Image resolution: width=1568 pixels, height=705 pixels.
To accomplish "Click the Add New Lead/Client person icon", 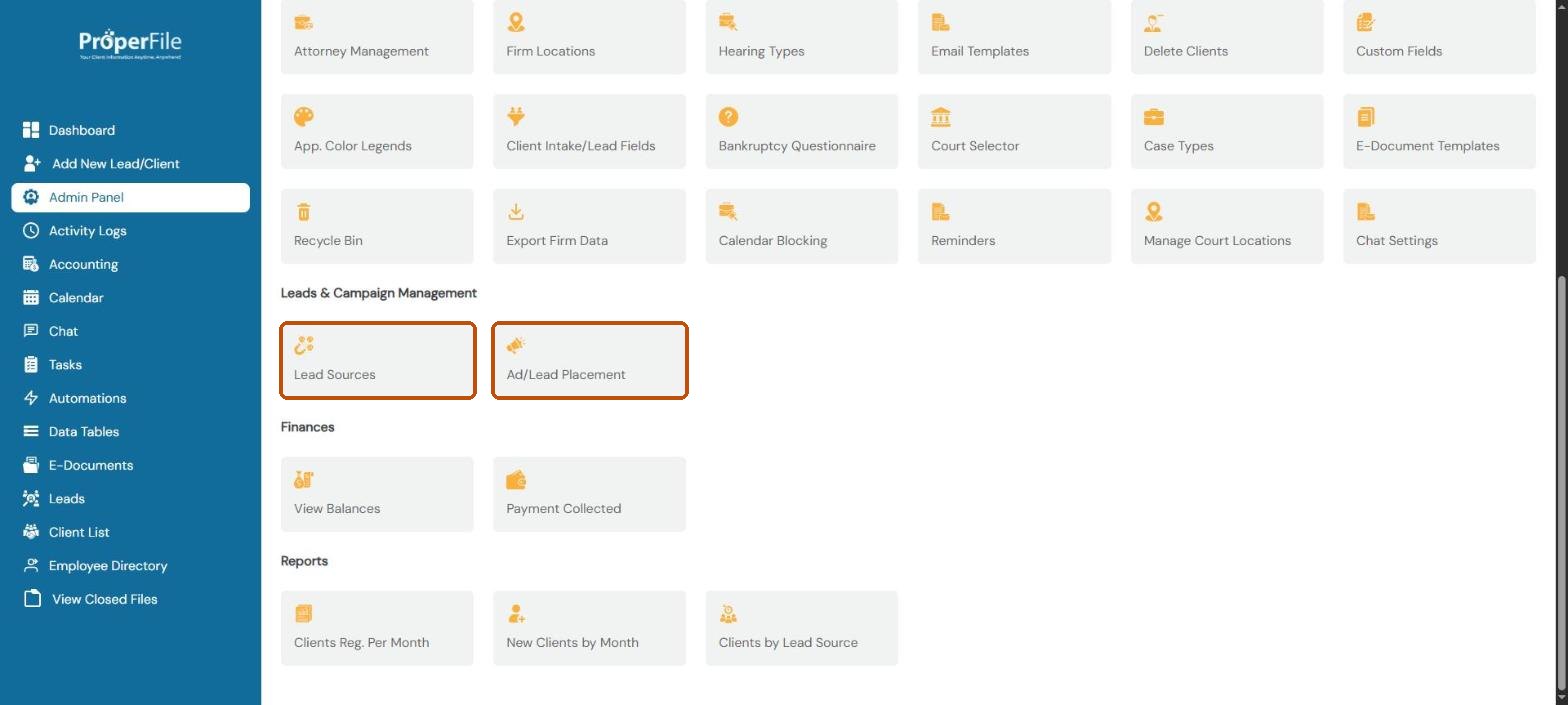I will click(32, 163).
